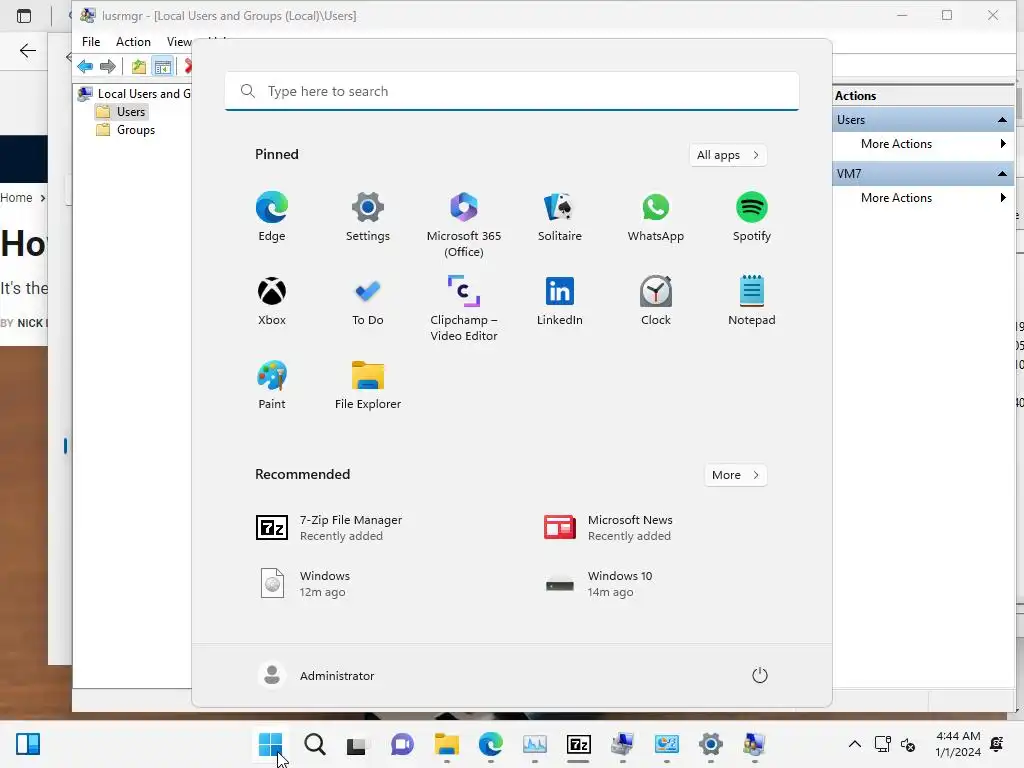Open notification bell in tray

(997, 744)
